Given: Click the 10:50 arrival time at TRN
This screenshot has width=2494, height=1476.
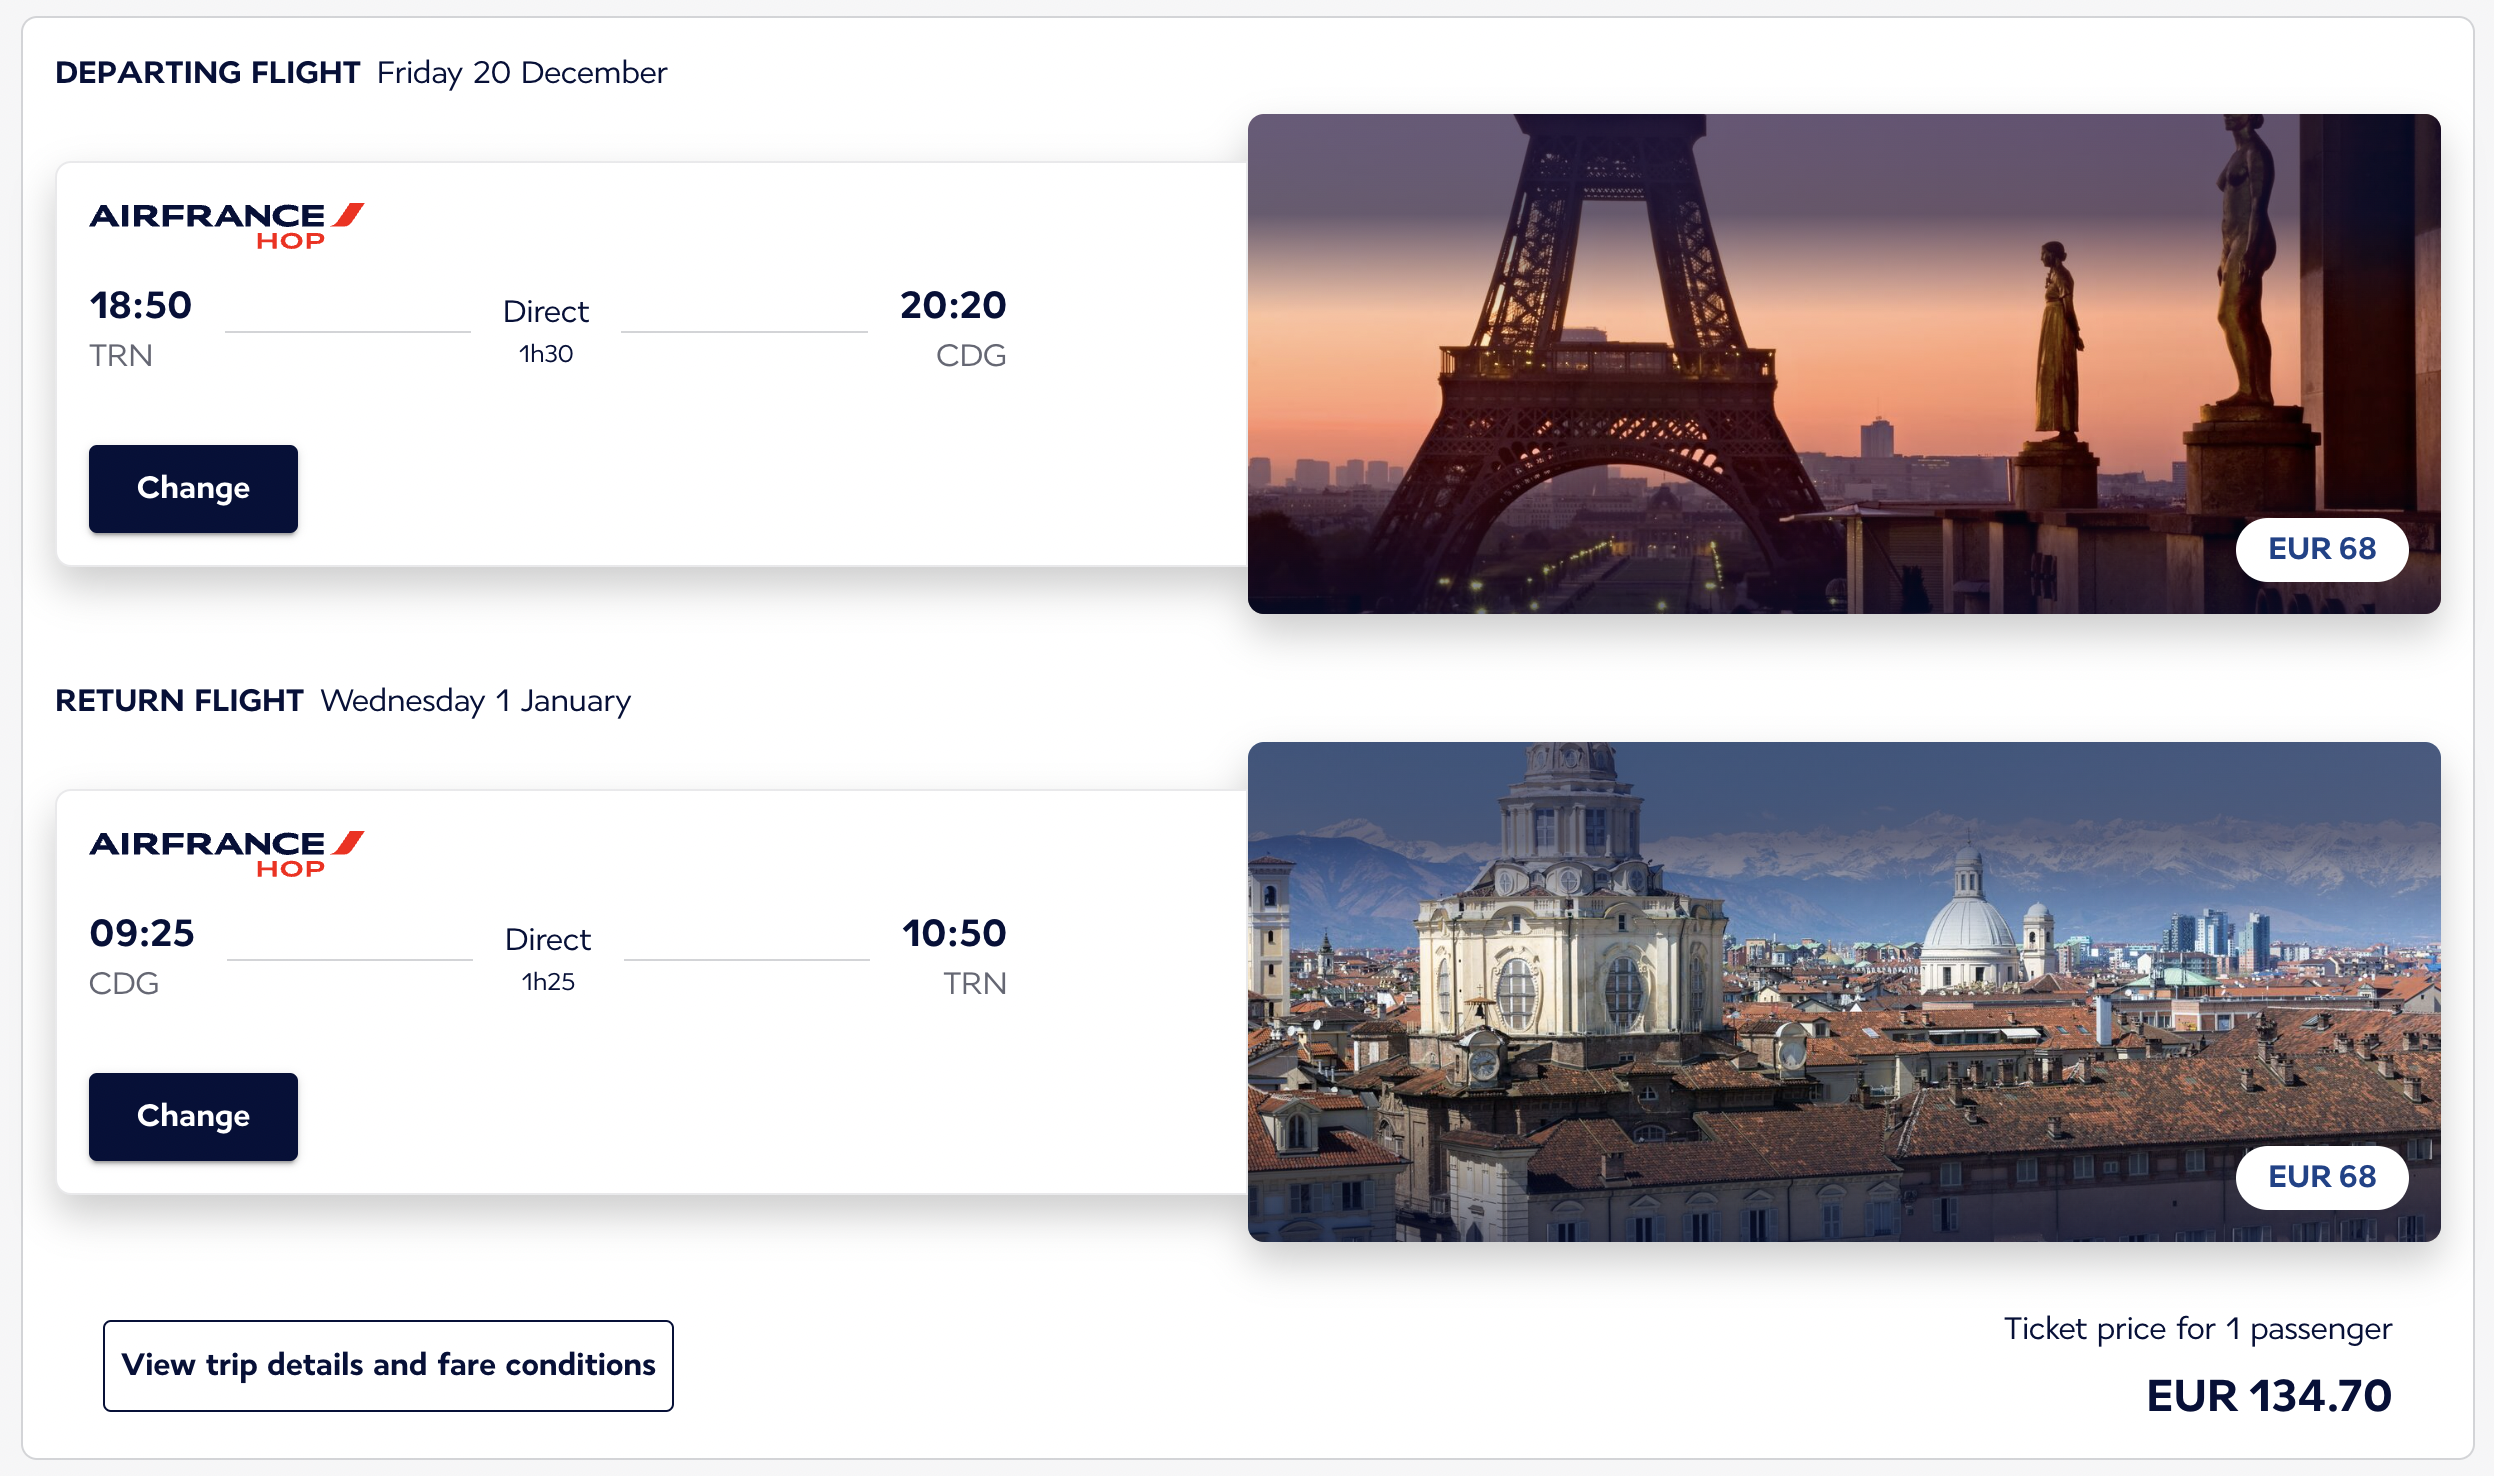Looking at the screenshot, I should coord(954,934).
